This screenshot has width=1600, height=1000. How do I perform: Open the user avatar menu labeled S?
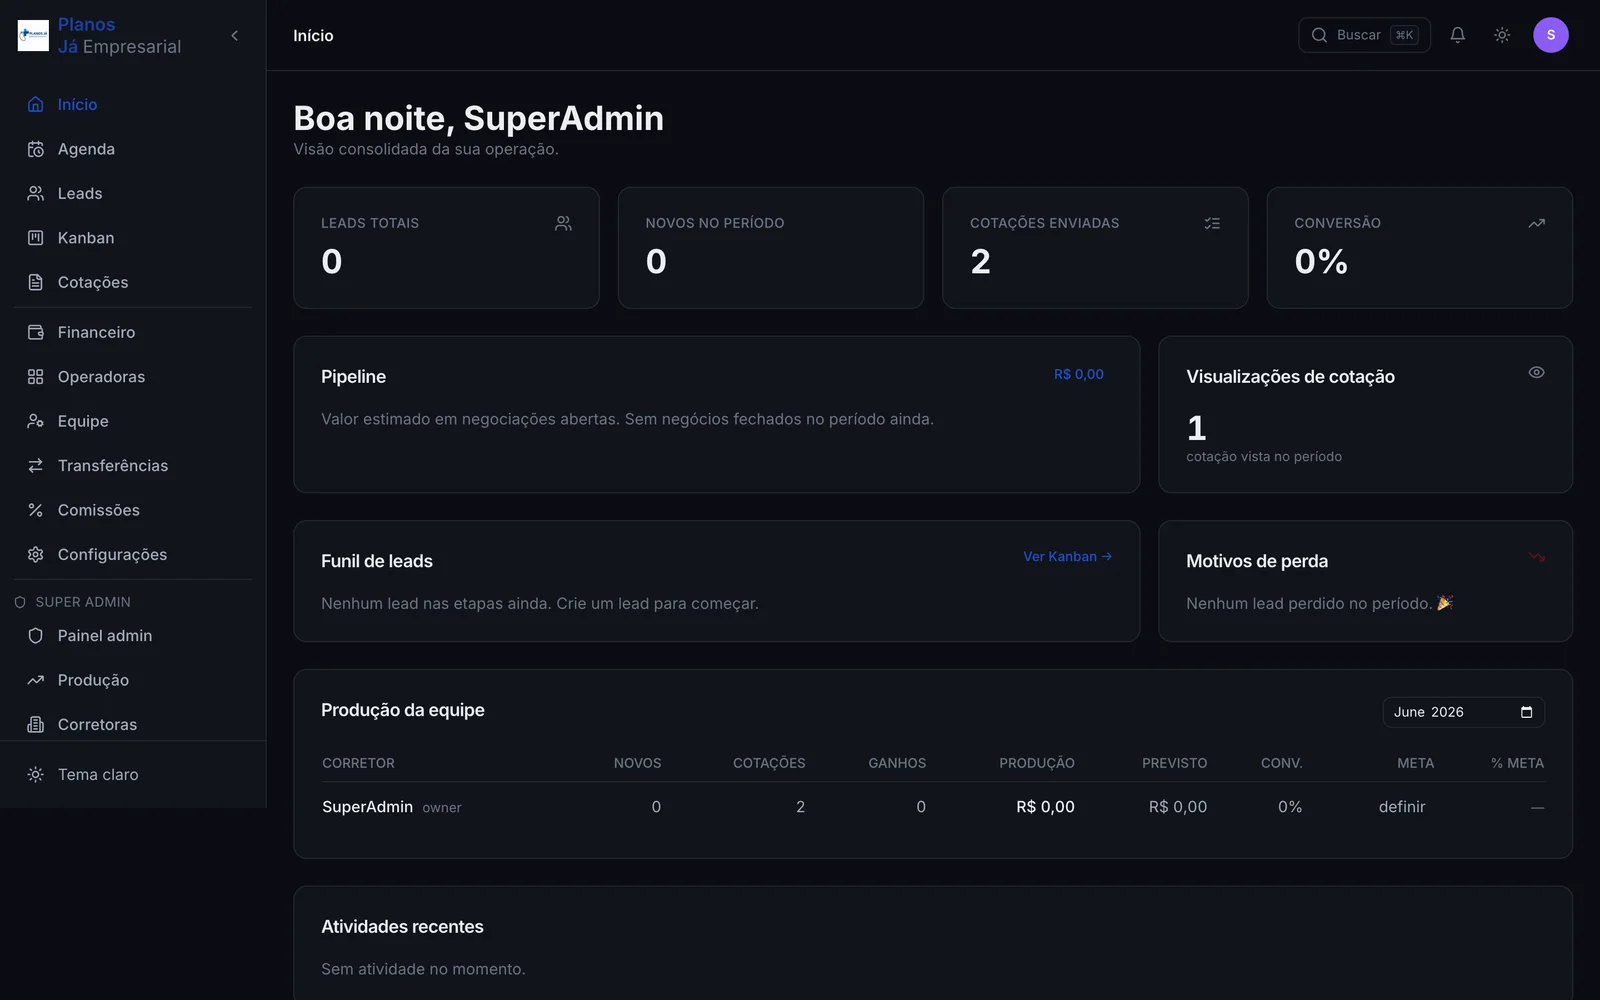pos(1551,35)
